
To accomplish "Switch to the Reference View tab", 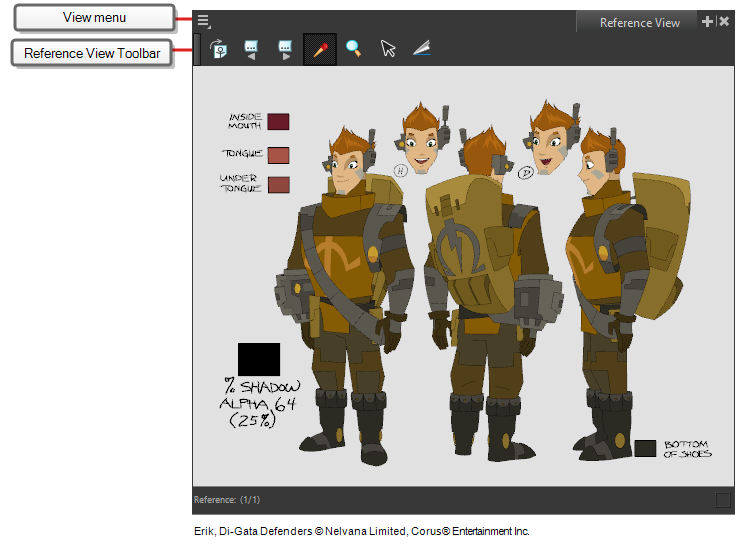I will 639,23.
